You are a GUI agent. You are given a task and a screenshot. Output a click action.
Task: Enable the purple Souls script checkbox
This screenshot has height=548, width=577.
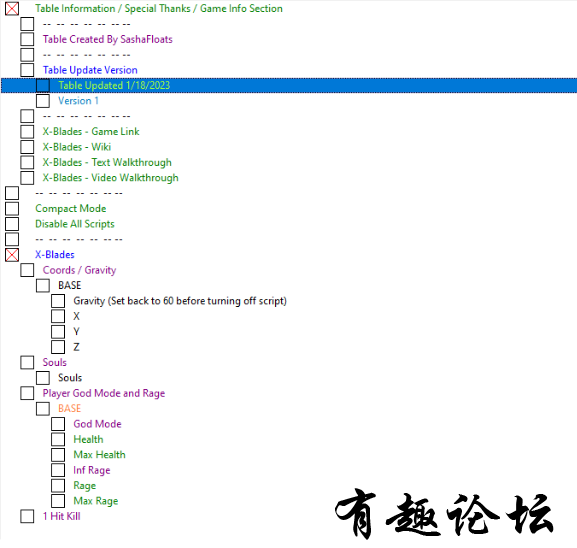27,363
